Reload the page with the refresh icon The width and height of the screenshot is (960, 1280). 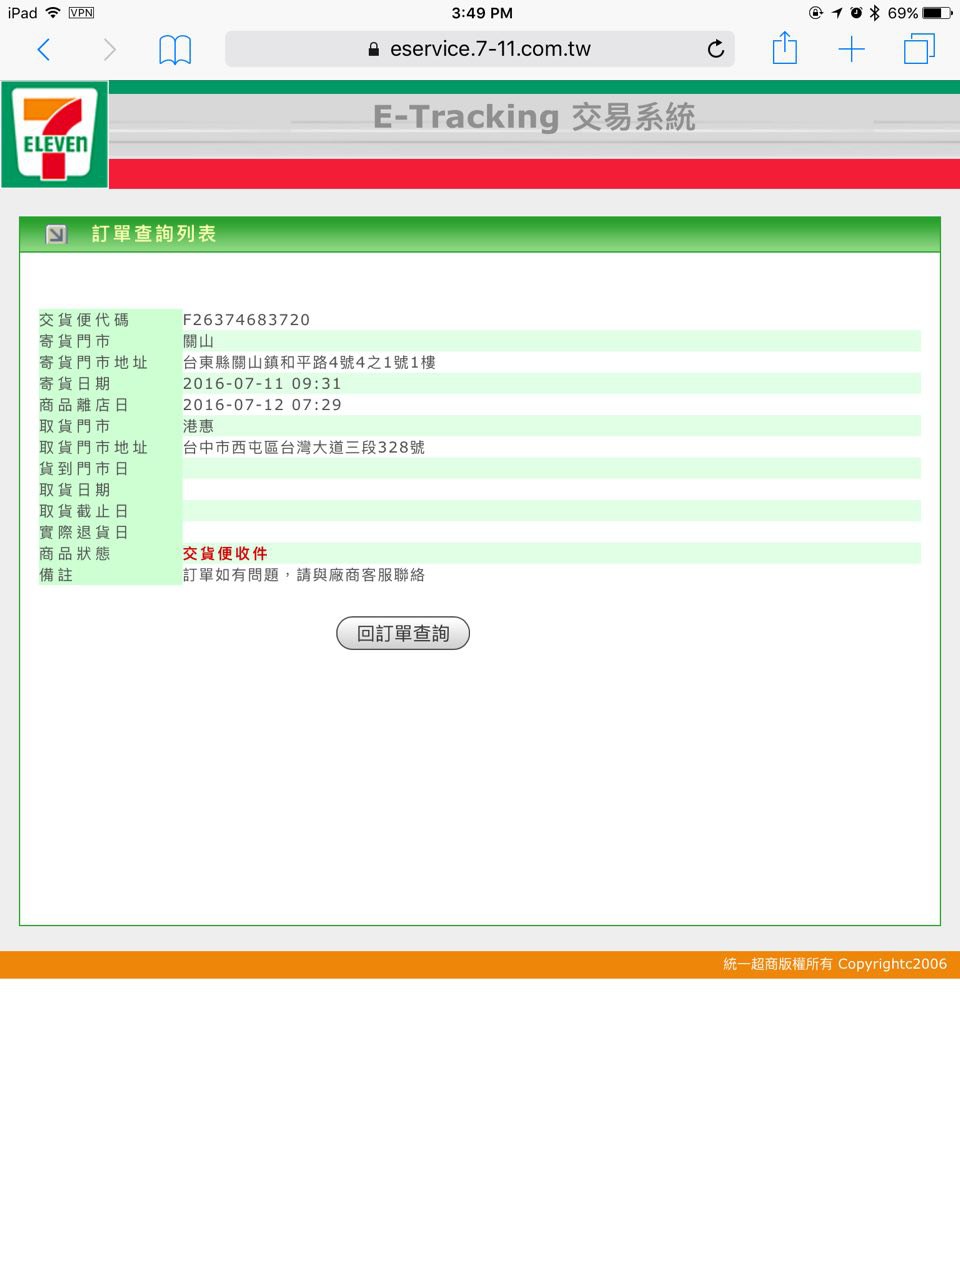click(715, 49)
